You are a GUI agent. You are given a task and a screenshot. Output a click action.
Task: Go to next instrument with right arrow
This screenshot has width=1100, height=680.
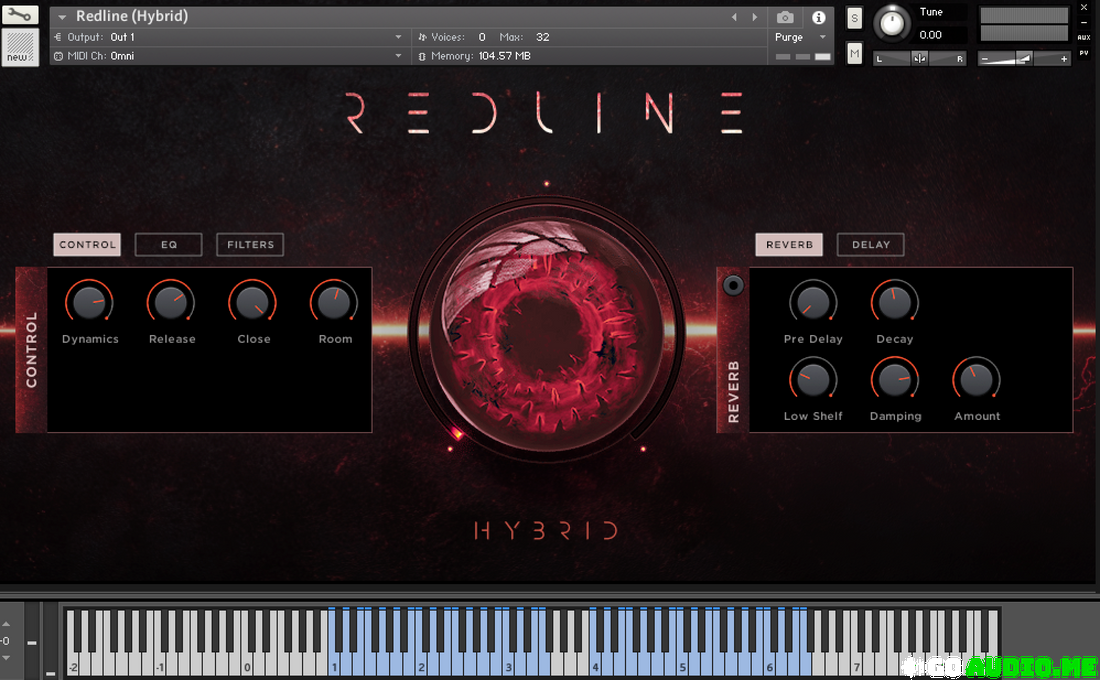pyautogui.click(x=755, y=17)
